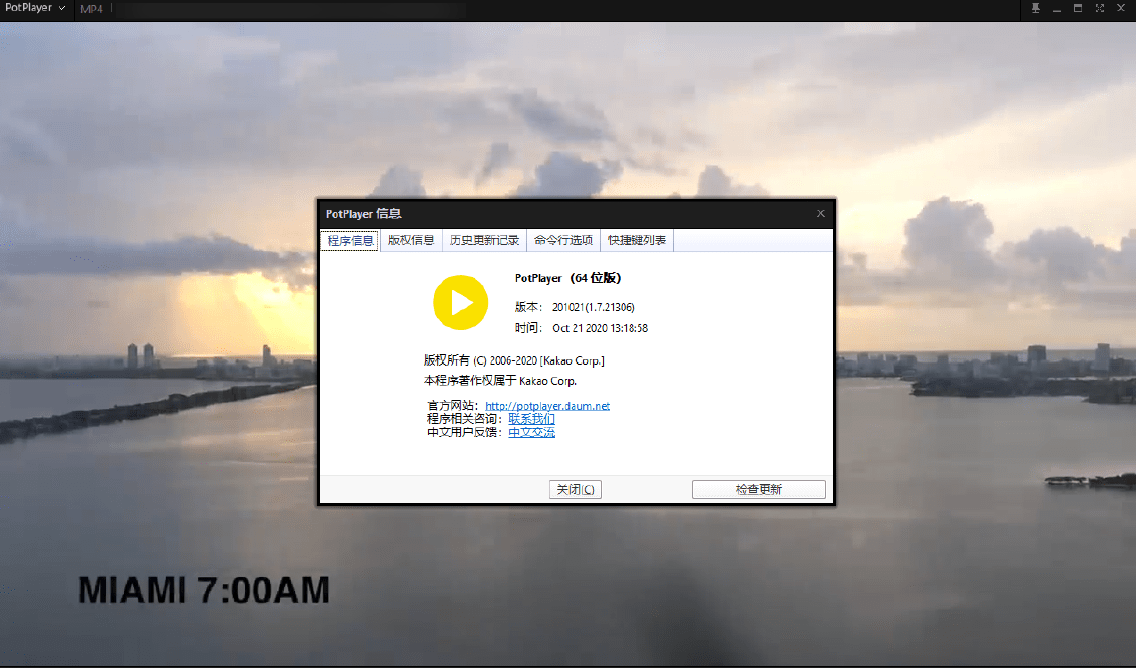Open the 历史更新记录 tab
Image resolution: width=1136 pixels, height=668 pixels.
point(484,240)
